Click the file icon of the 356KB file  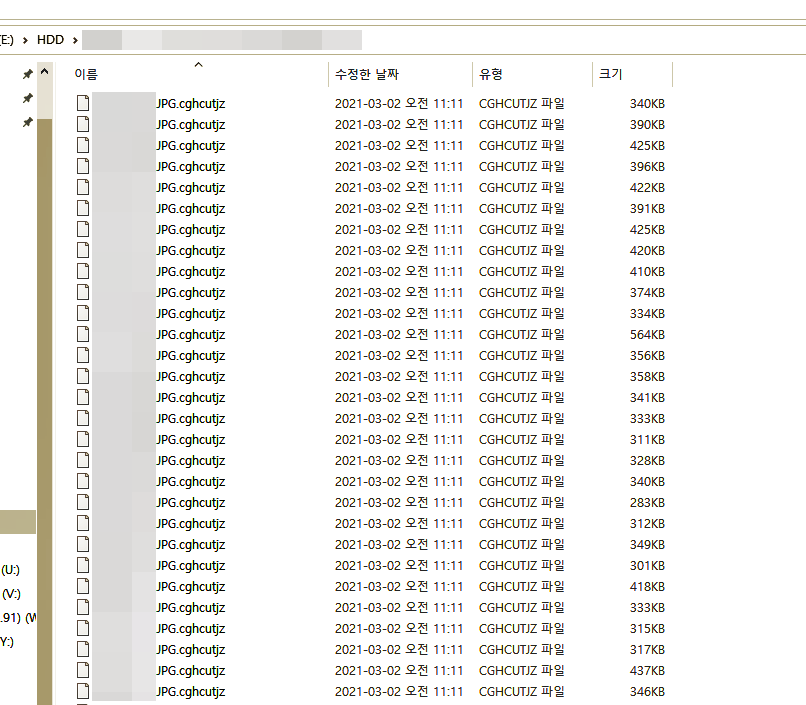coord(83,356)
